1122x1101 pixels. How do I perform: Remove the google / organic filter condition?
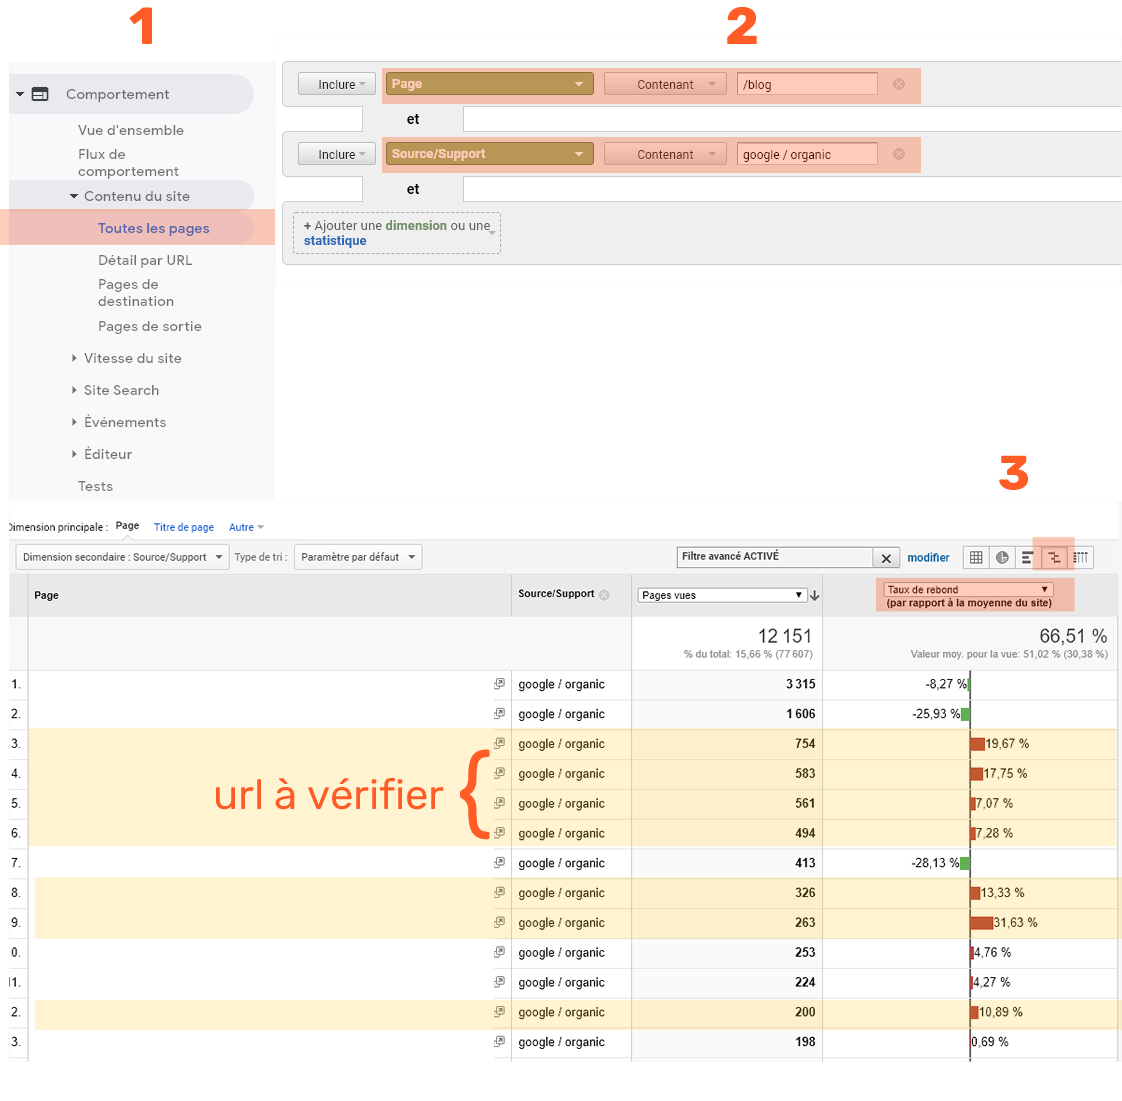point(899,155)
